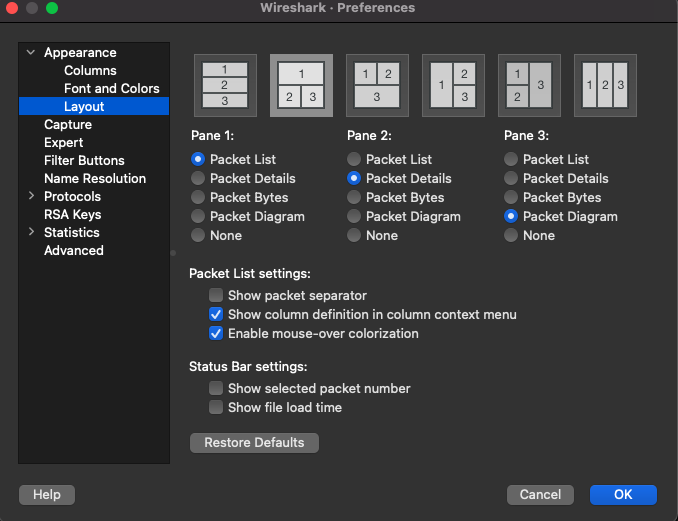
Task: Select Appearance in preferences tree
Action: [x=80, y=52]
